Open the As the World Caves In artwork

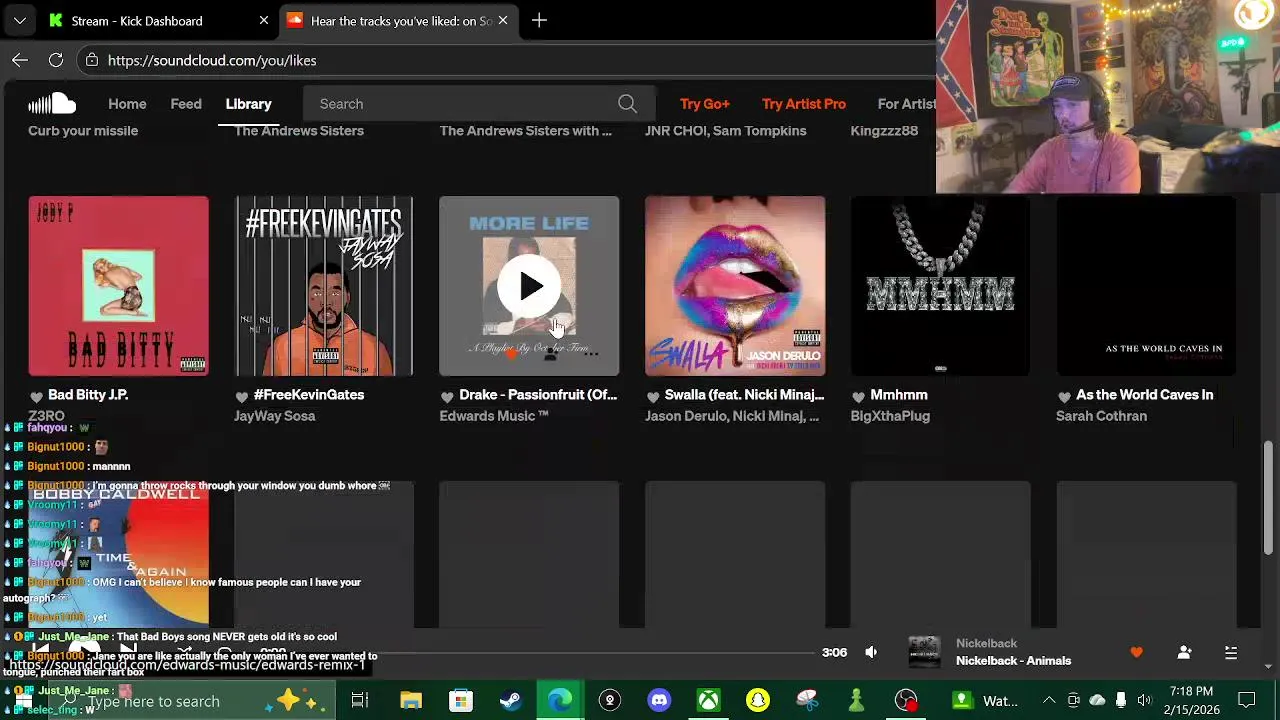1146,286
